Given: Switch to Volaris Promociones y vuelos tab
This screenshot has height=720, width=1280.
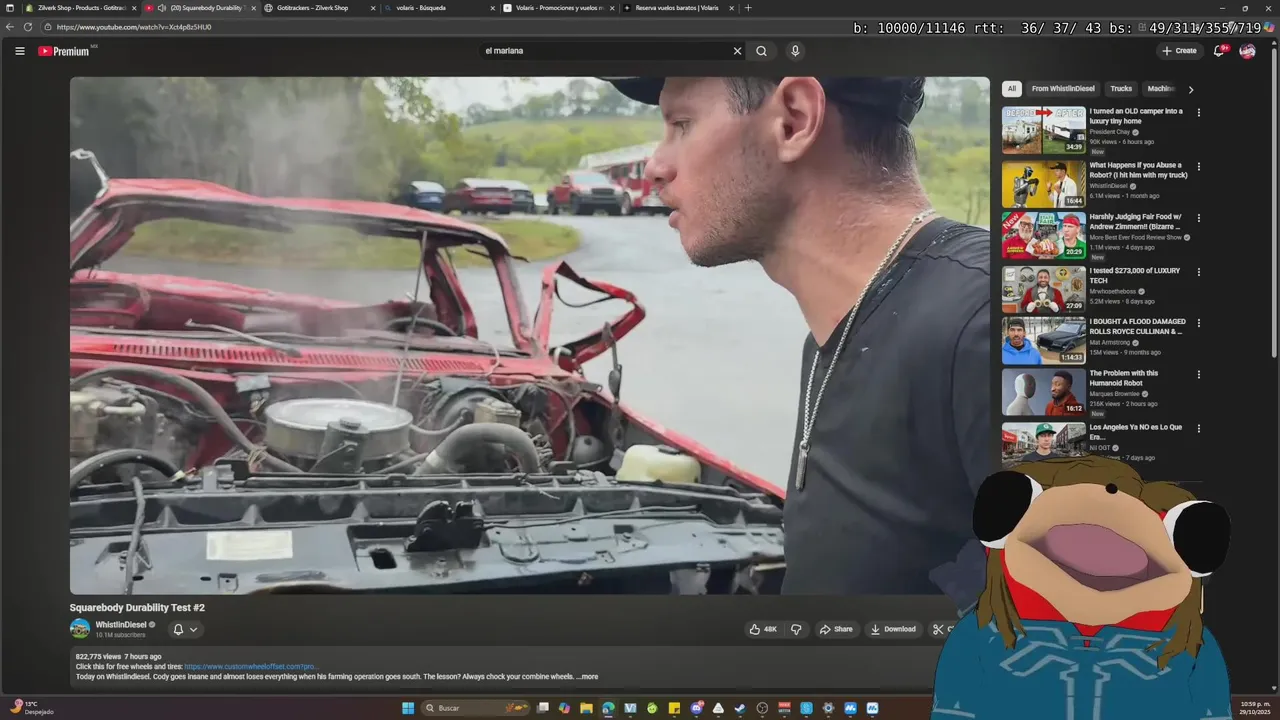Looking at the screenshot, I should 558,8.
